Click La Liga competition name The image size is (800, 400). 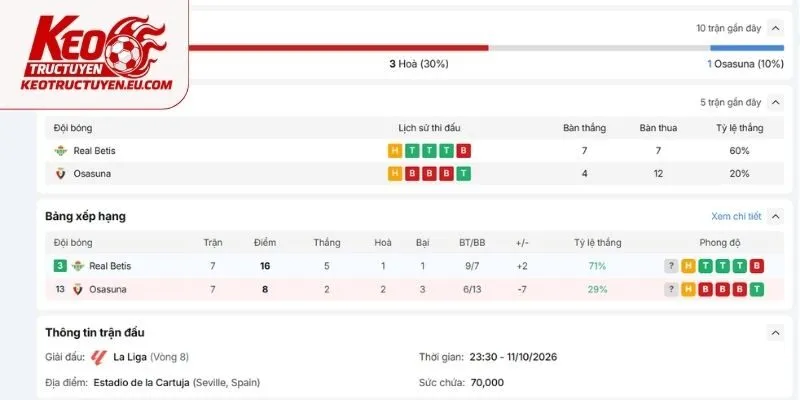pos(130,357)
